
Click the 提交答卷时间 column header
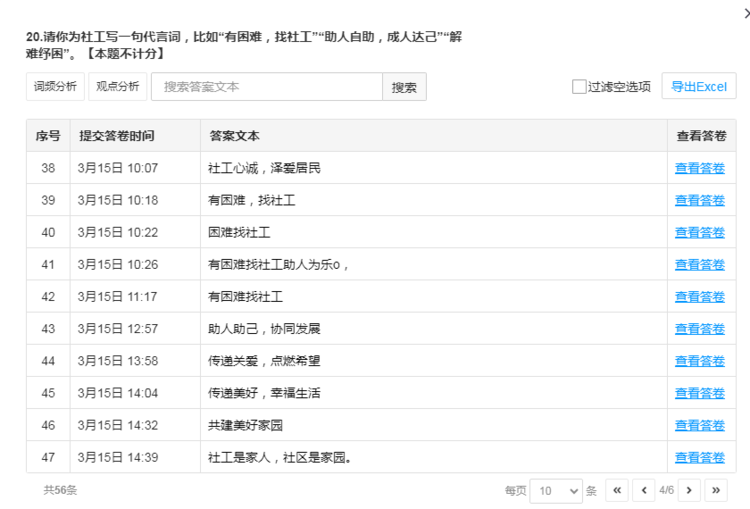[117, 136]
